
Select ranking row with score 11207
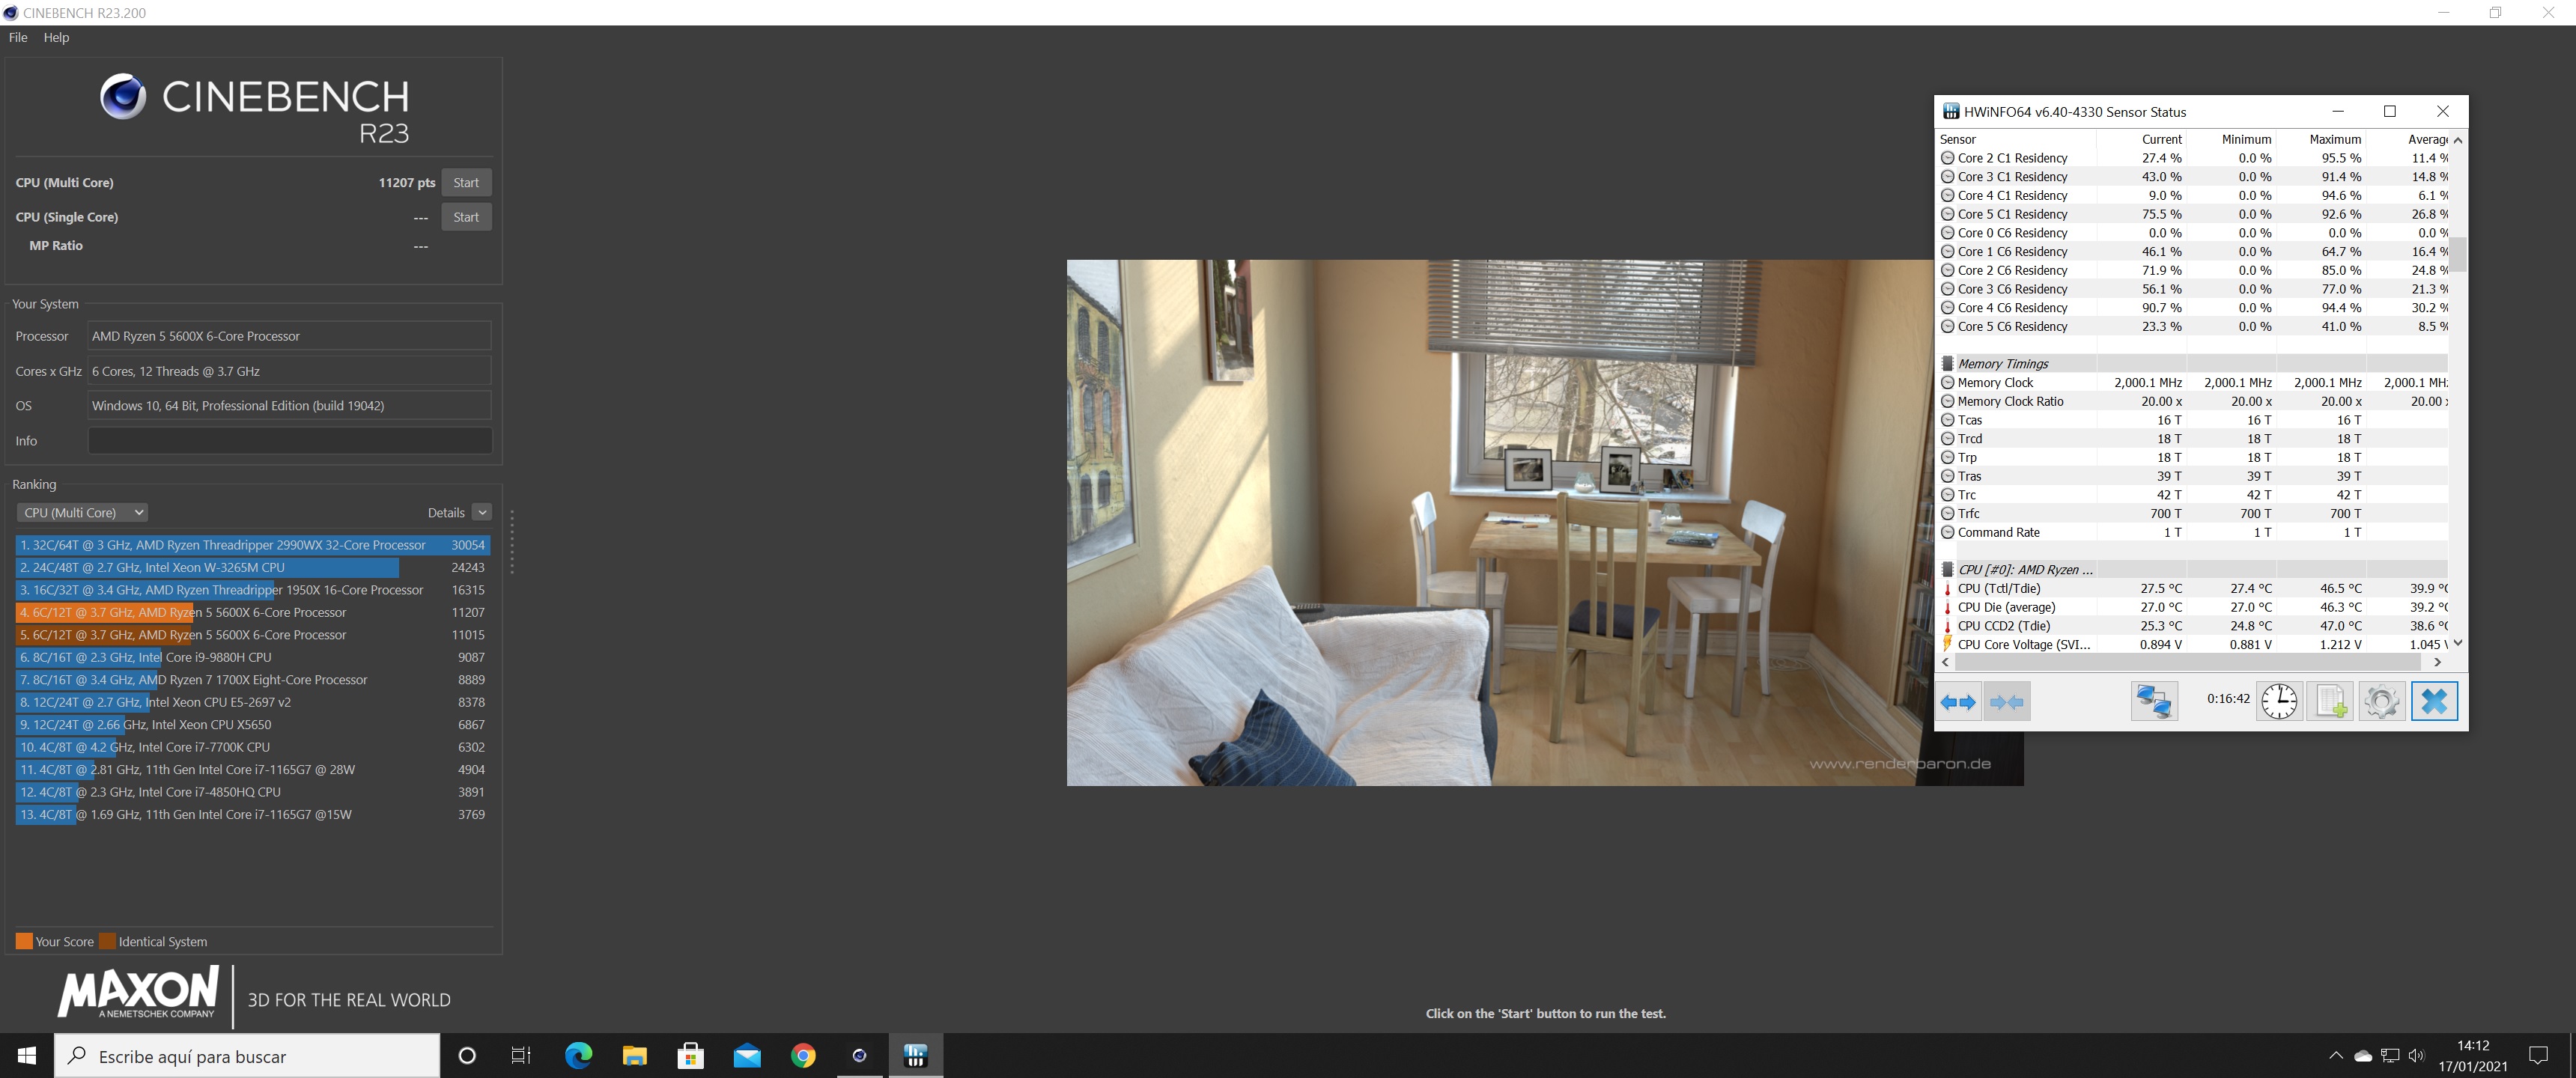253,613
